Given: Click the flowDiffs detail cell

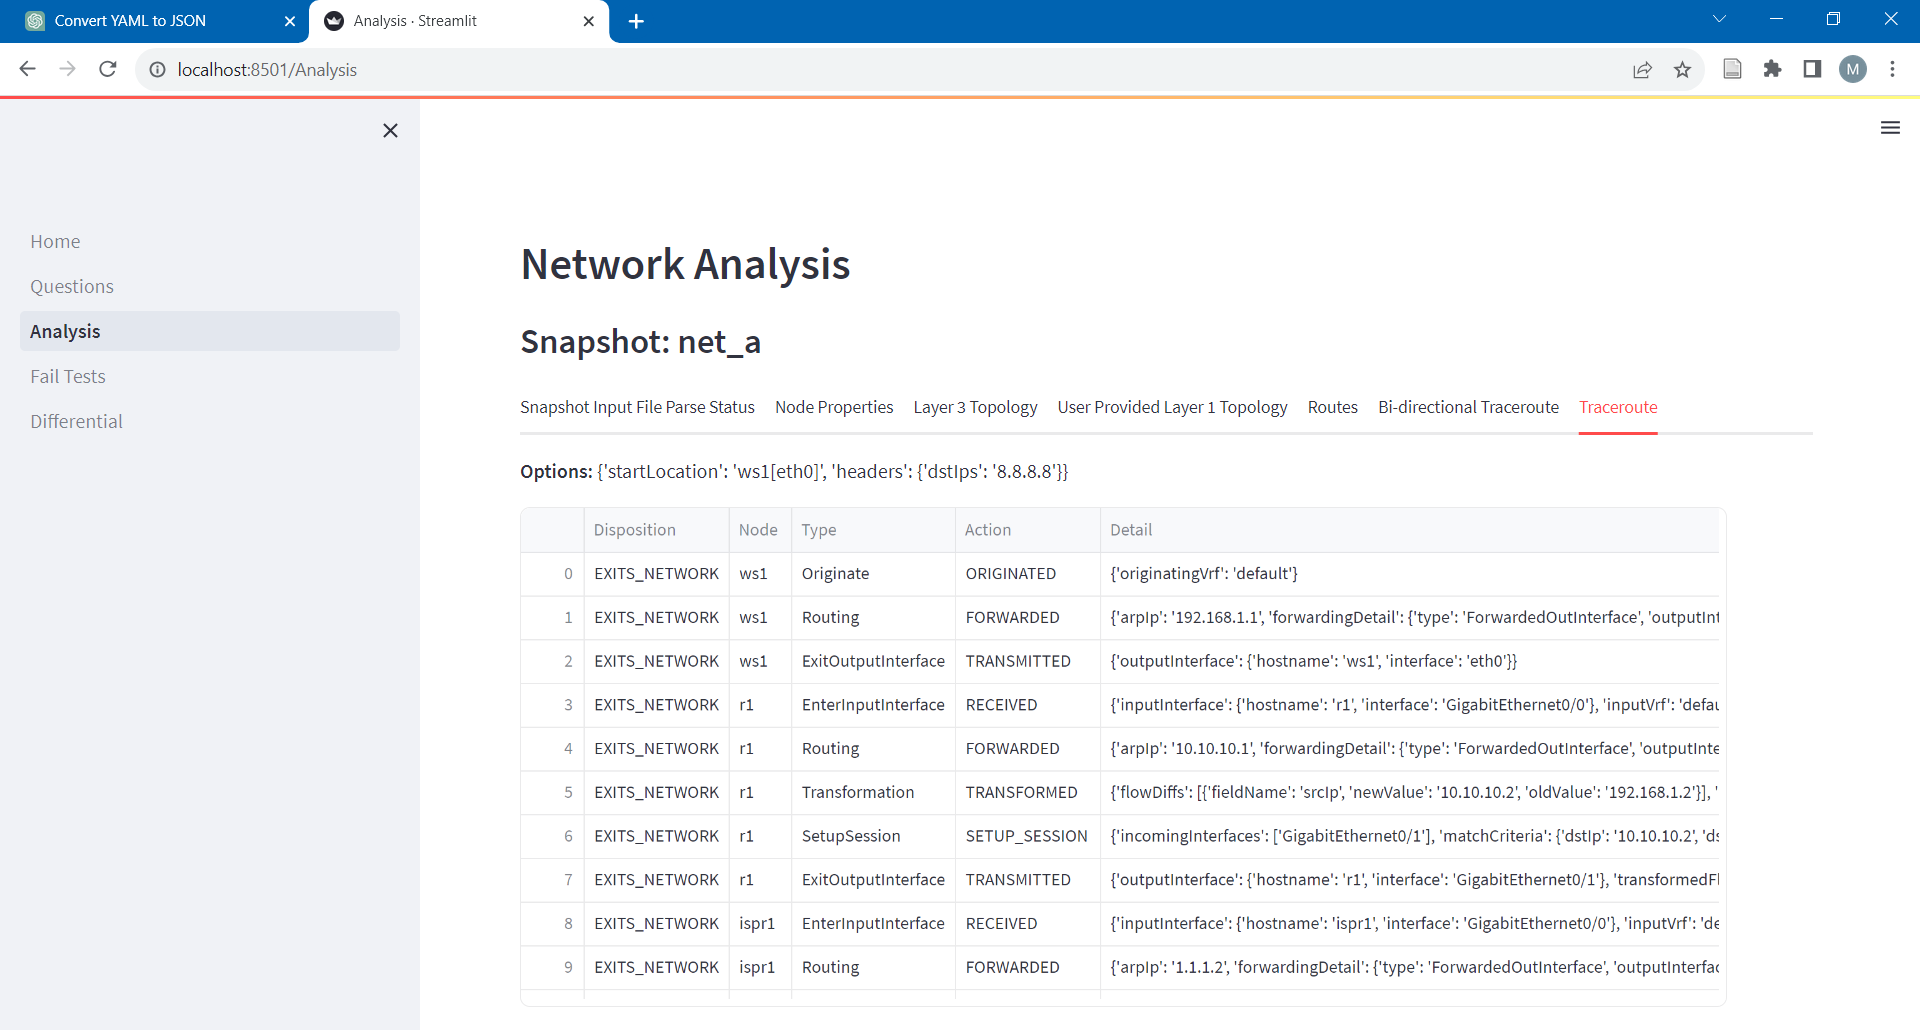Looking at the screenshot, I should 1409,792.
